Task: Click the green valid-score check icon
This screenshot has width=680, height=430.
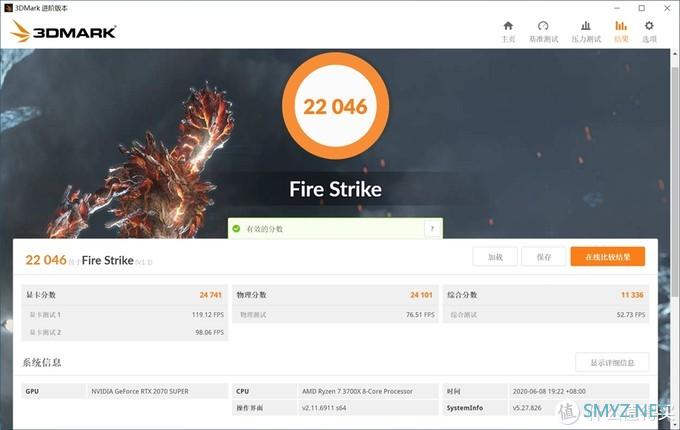Action: coord(236,228)
